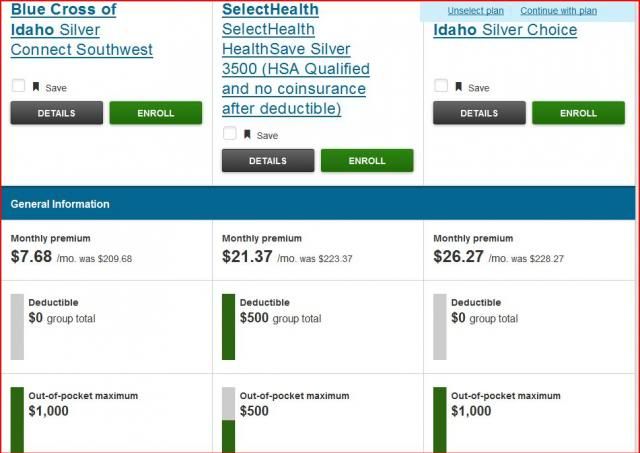Click the Unselect plan link
640x453 pixels.
pyautogui.click(x=476, y=11)
